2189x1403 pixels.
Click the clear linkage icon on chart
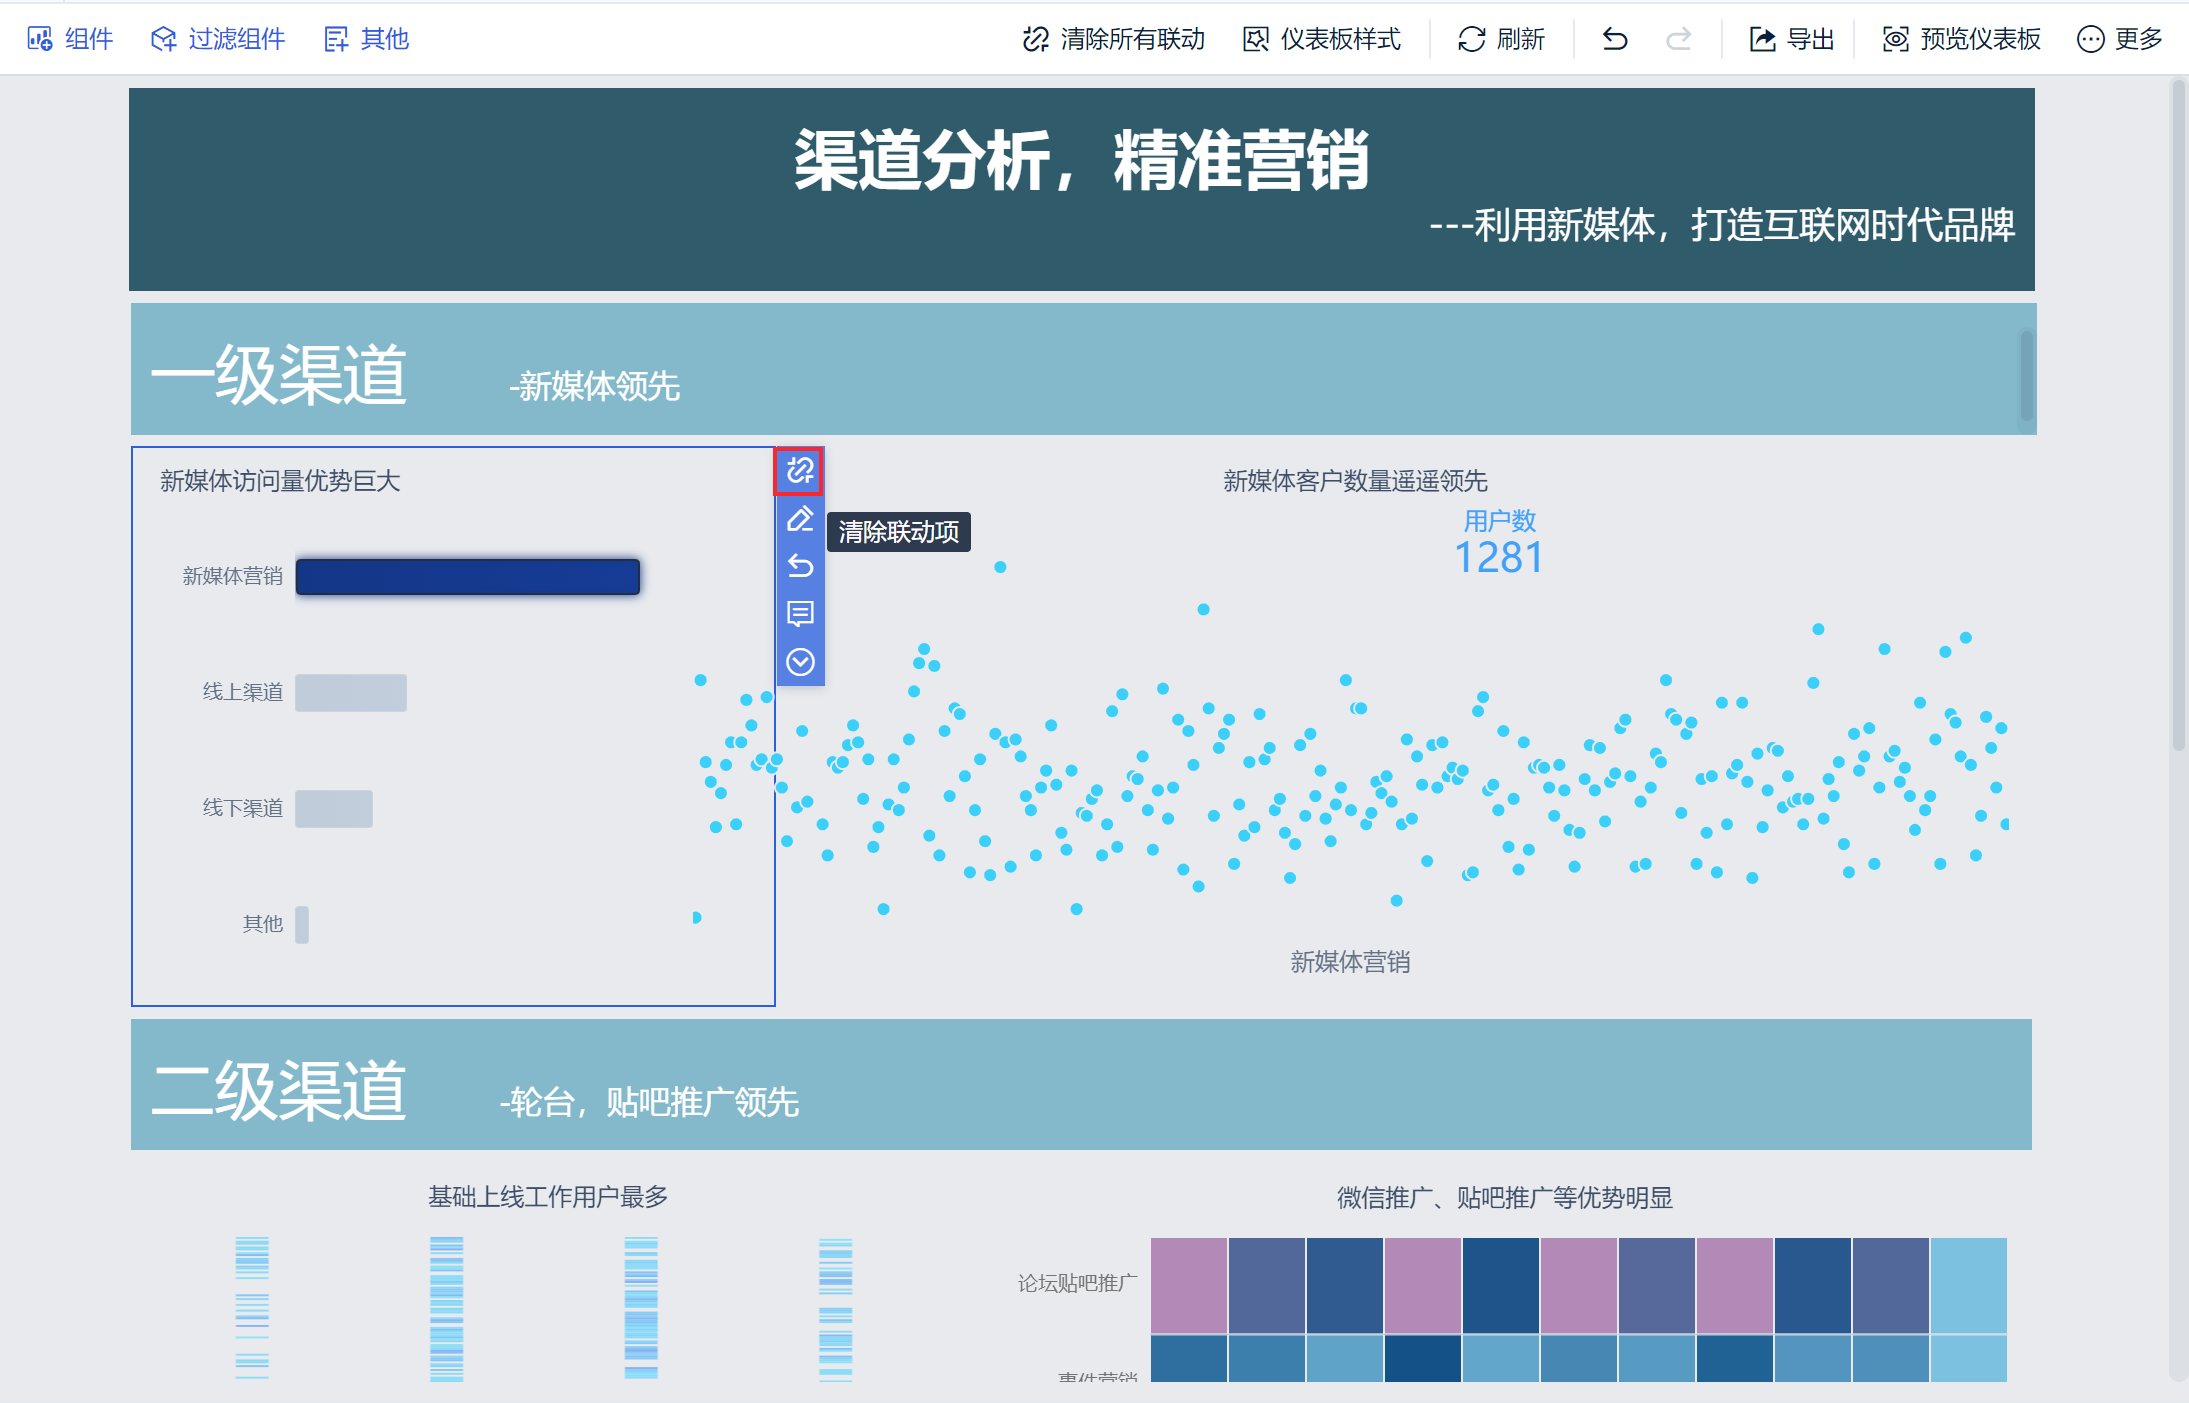pyautogui.click(x=800, y=471)
